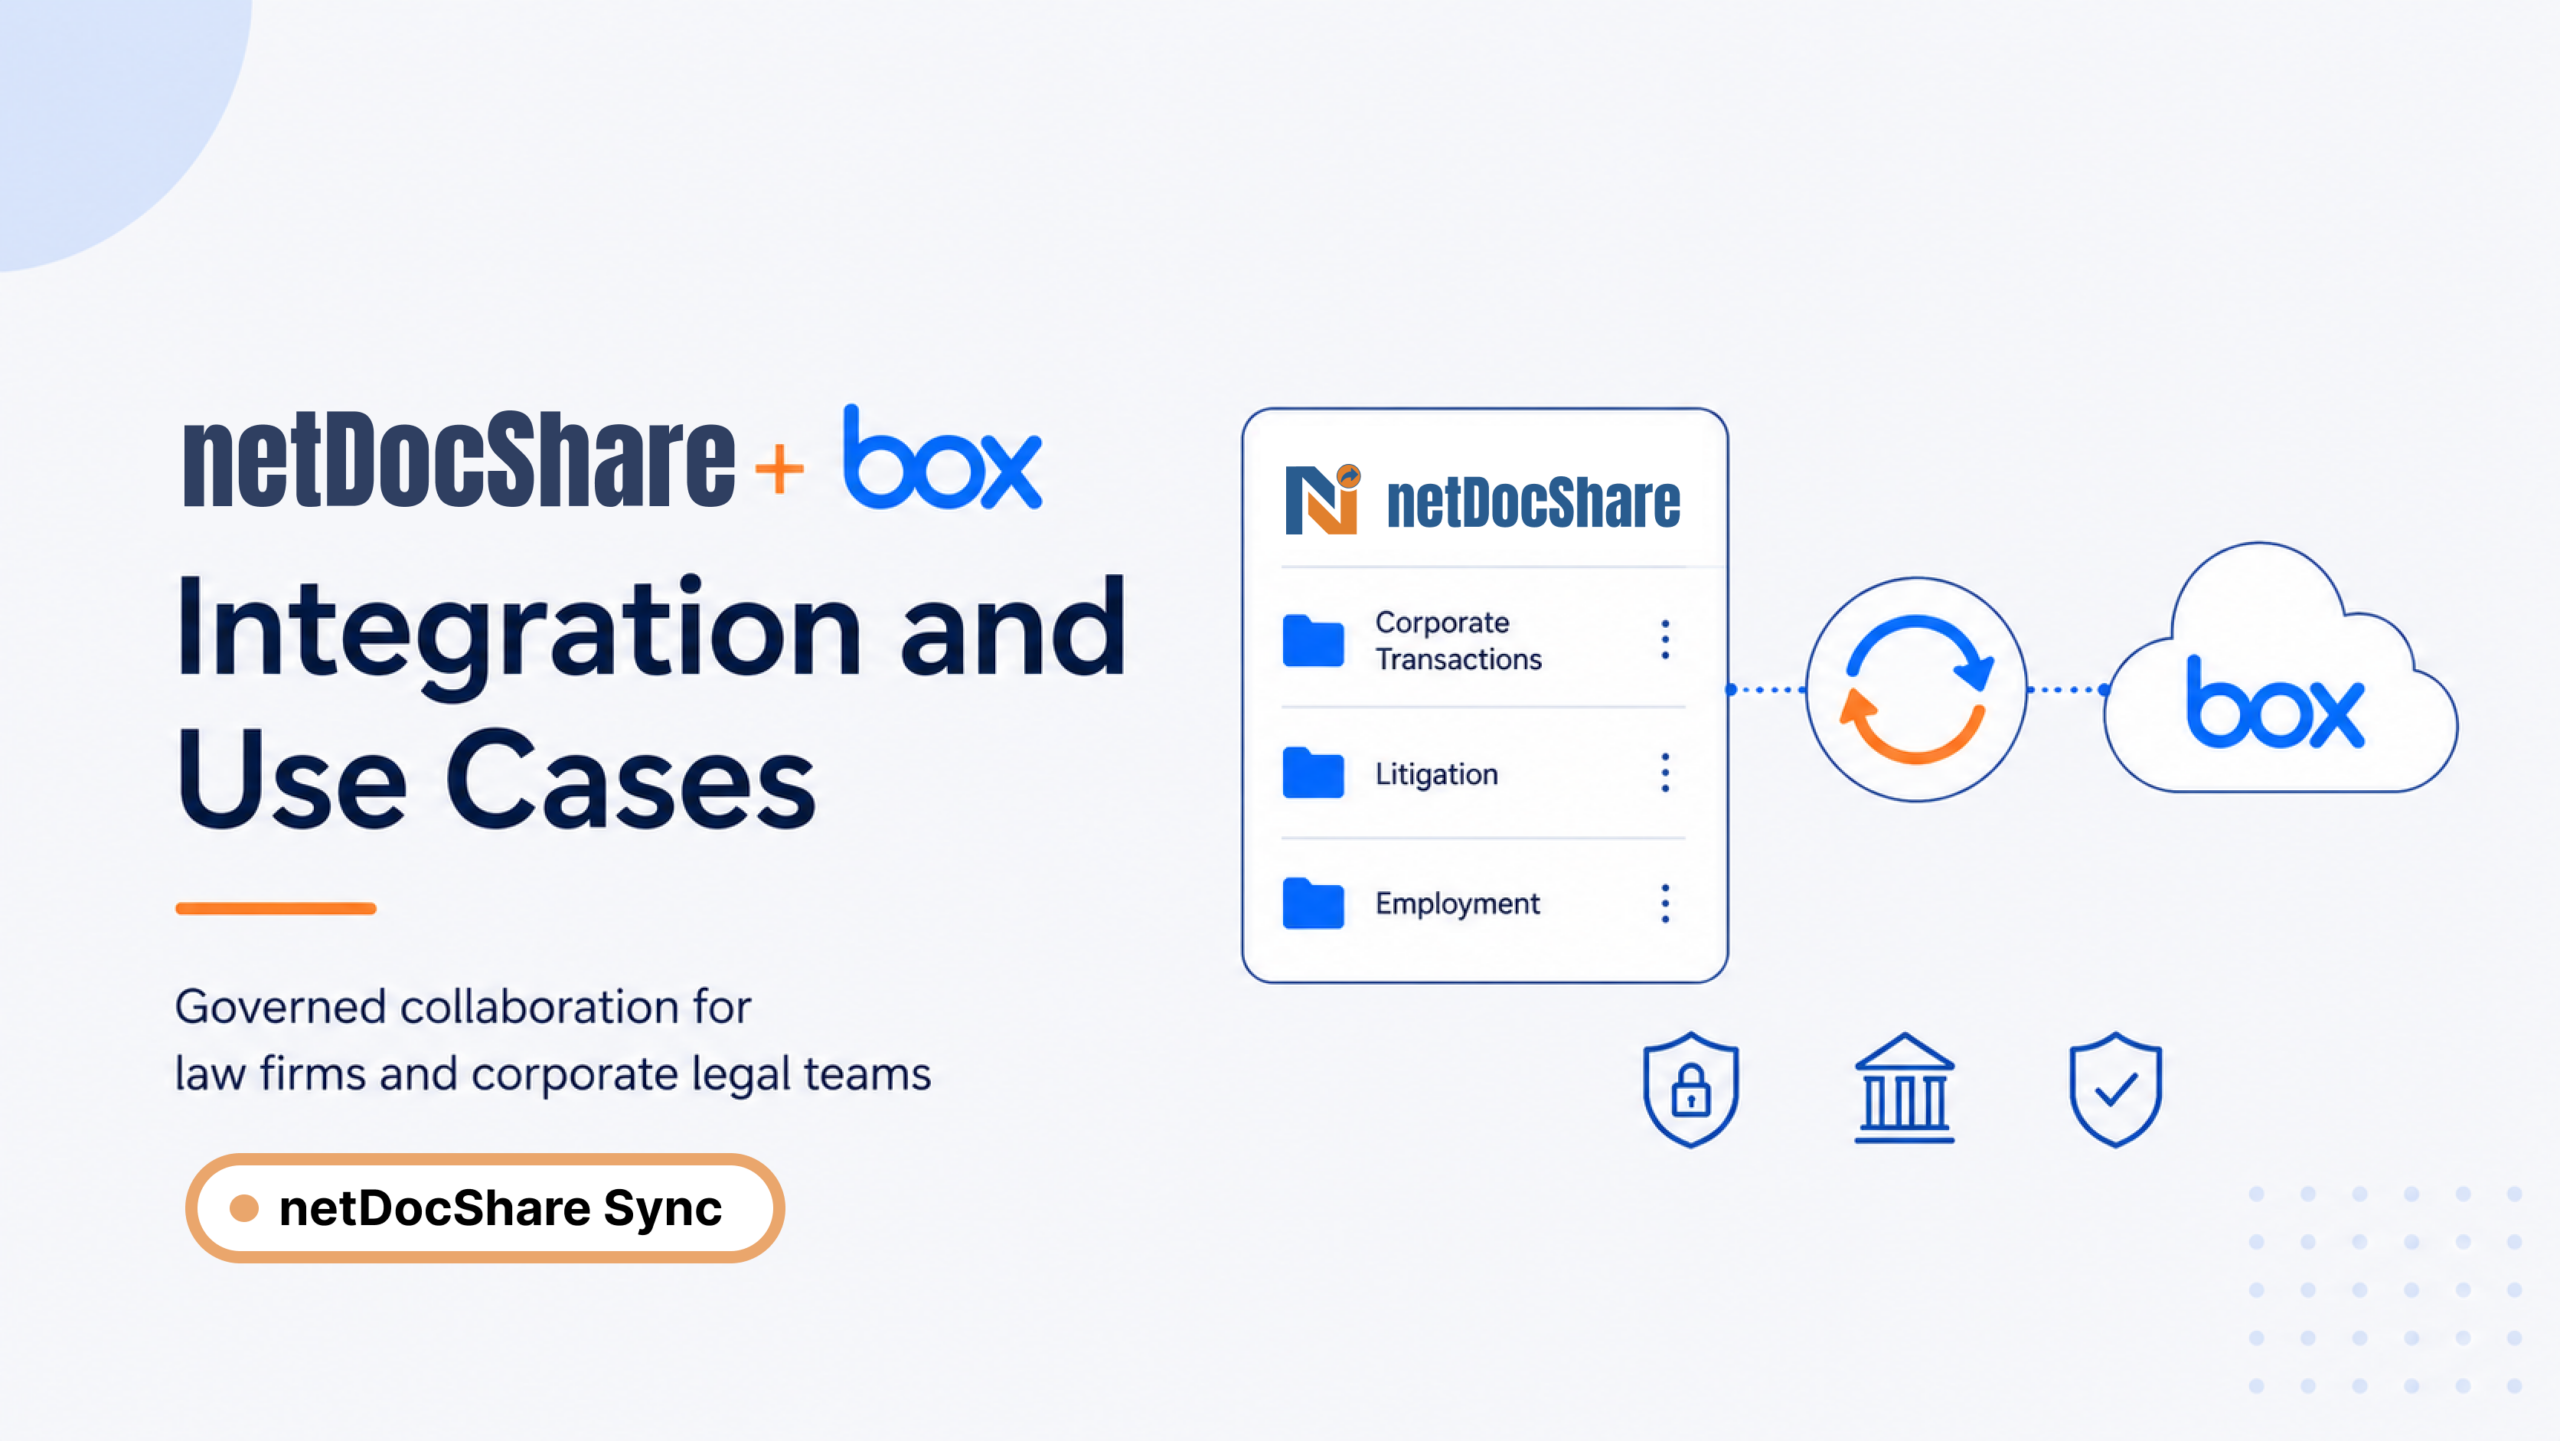The image size is (2560, 1441).
Task: Click the netDocShare Sync pill button
Action: pyautogui.click(x=485, y=1208)
